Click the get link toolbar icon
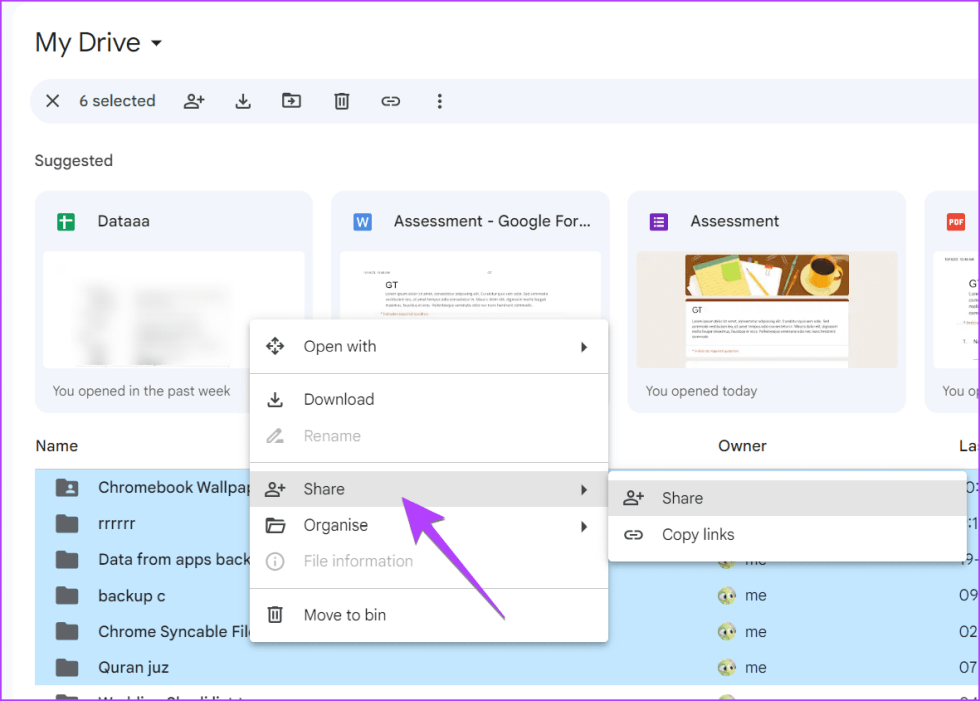The image size is (980, 701). click(x=391, y=101)
